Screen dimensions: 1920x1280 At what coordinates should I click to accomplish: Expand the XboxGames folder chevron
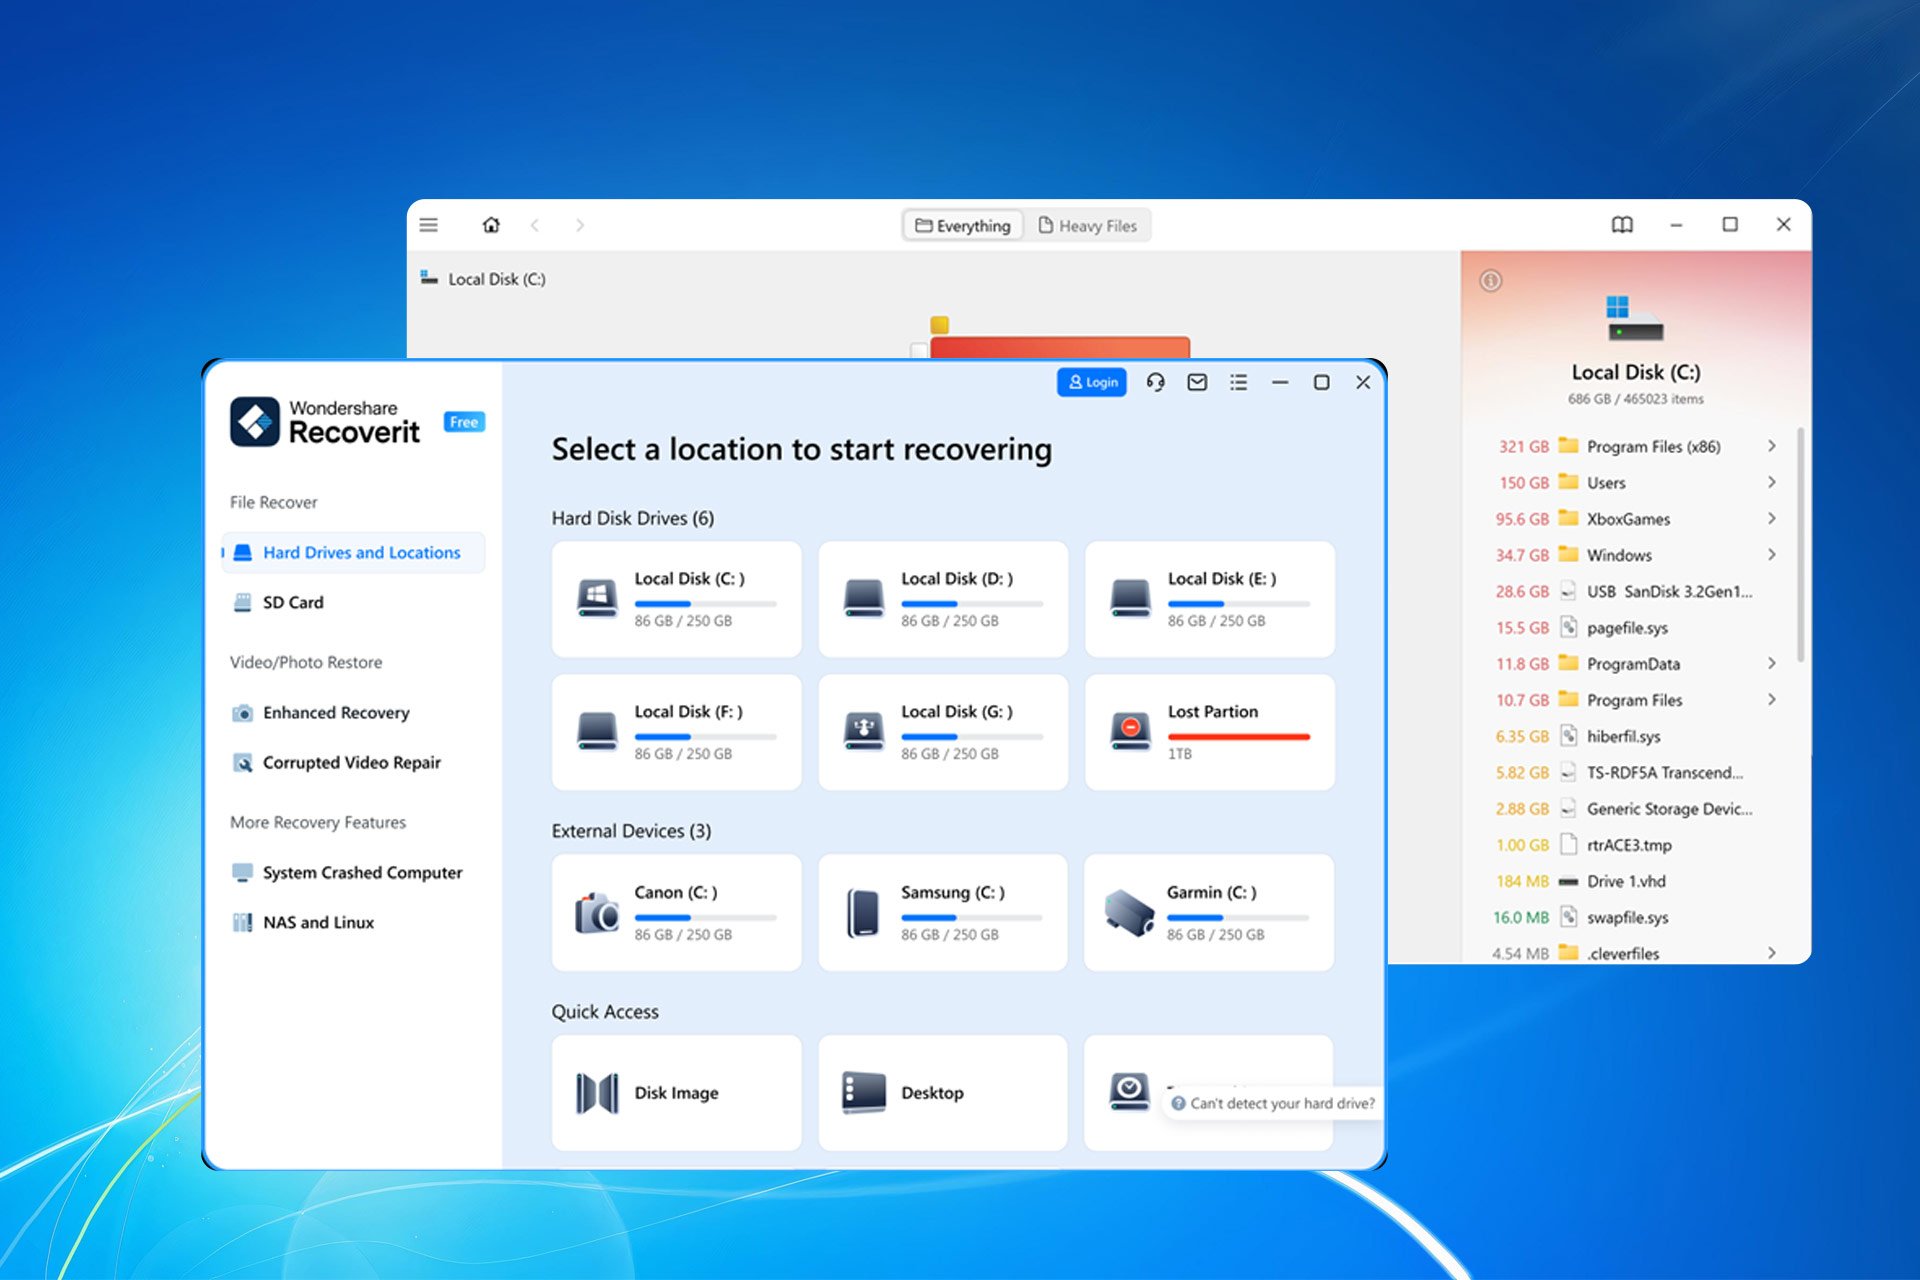click(1771, 518)
